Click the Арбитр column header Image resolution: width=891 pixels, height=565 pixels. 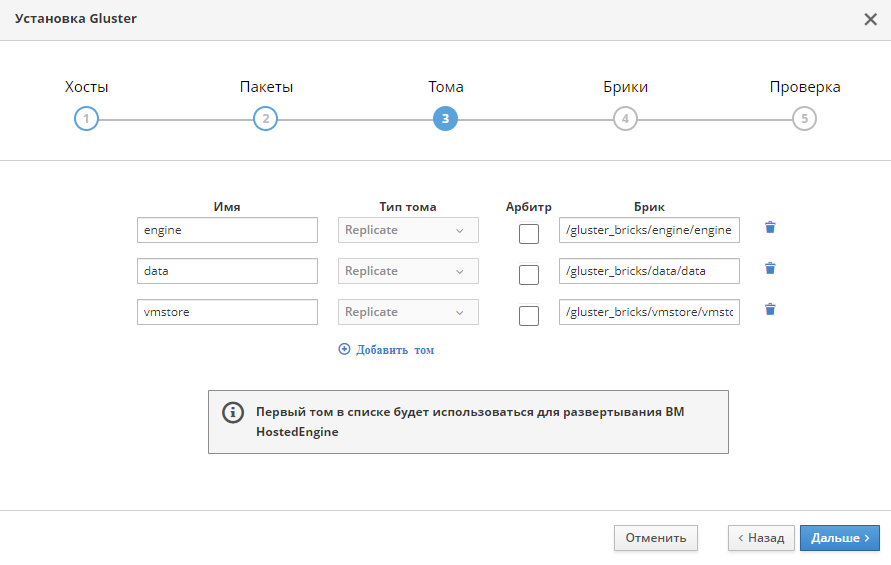click(x=528, y=207)
